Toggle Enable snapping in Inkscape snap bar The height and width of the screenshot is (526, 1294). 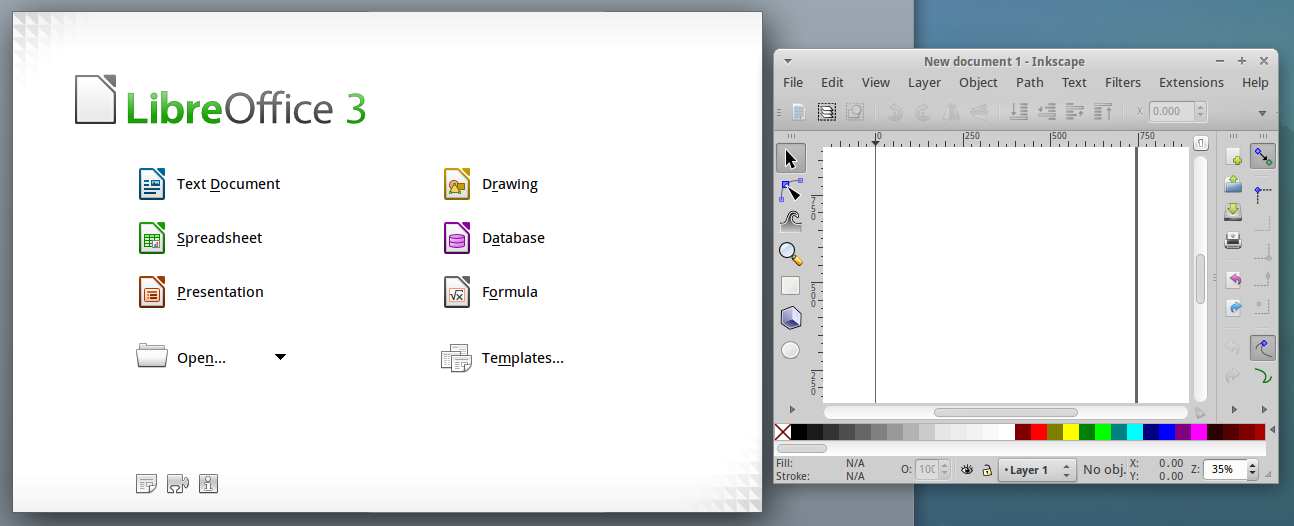[1263, 156]
